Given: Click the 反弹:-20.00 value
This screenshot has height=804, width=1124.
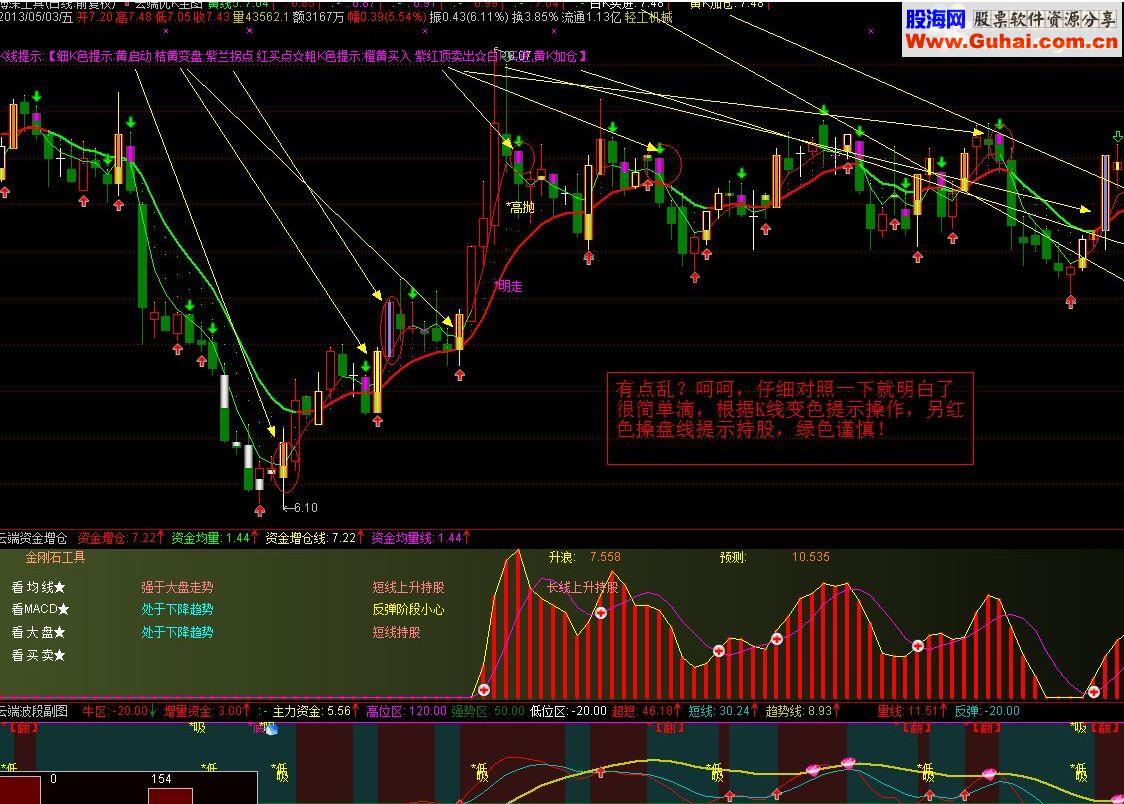Looking at the screenshot, I should tap(987, 711).
